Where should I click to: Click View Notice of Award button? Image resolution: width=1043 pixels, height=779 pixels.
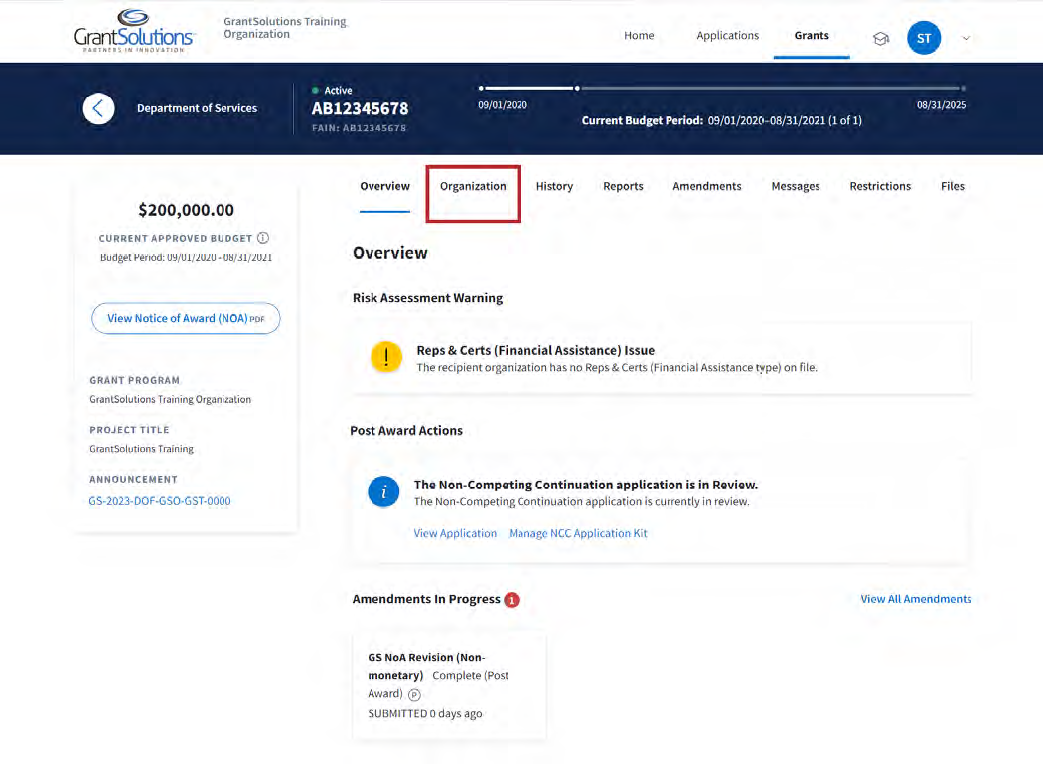coord(186,318)
